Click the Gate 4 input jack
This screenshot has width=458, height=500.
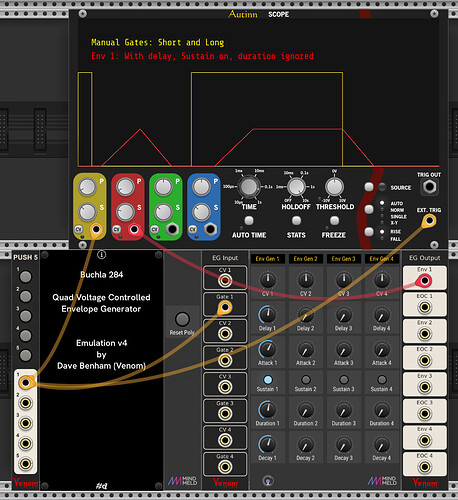coord(225,467)
